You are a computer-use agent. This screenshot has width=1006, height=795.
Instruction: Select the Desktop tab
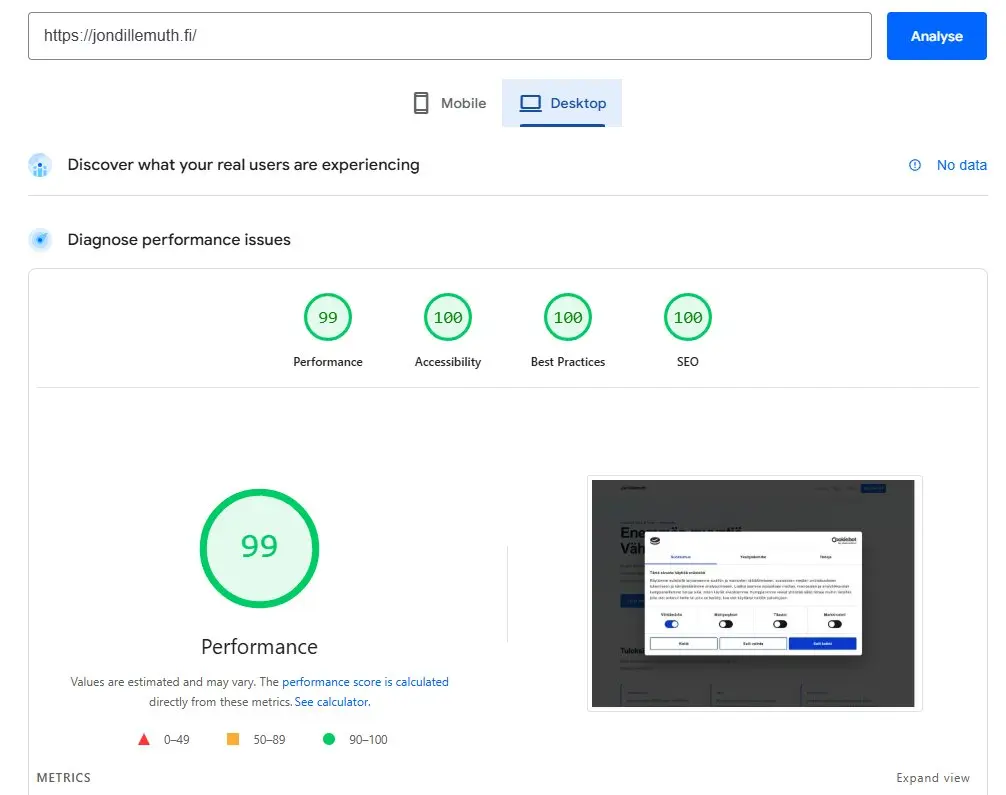pos(562,102)
